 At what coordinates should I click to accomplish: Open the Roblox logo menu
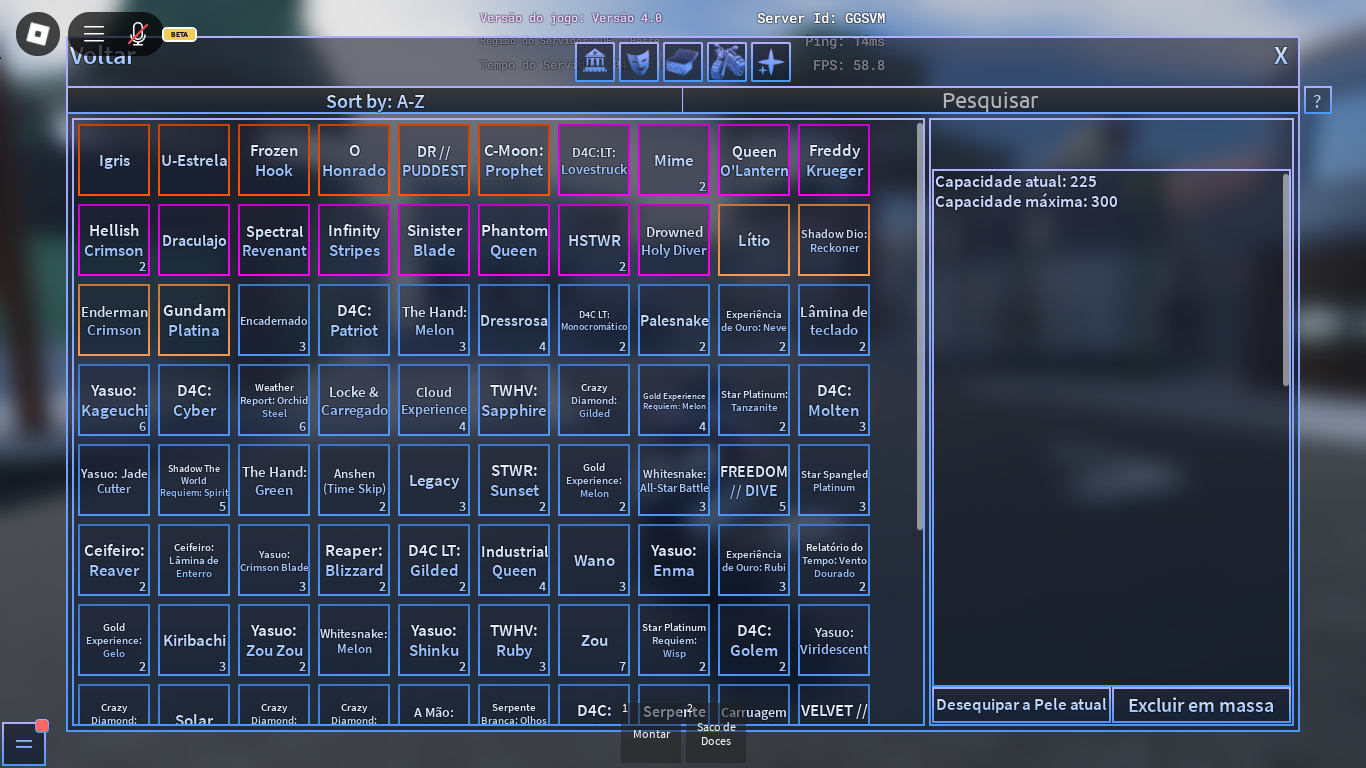pos(38,35)
